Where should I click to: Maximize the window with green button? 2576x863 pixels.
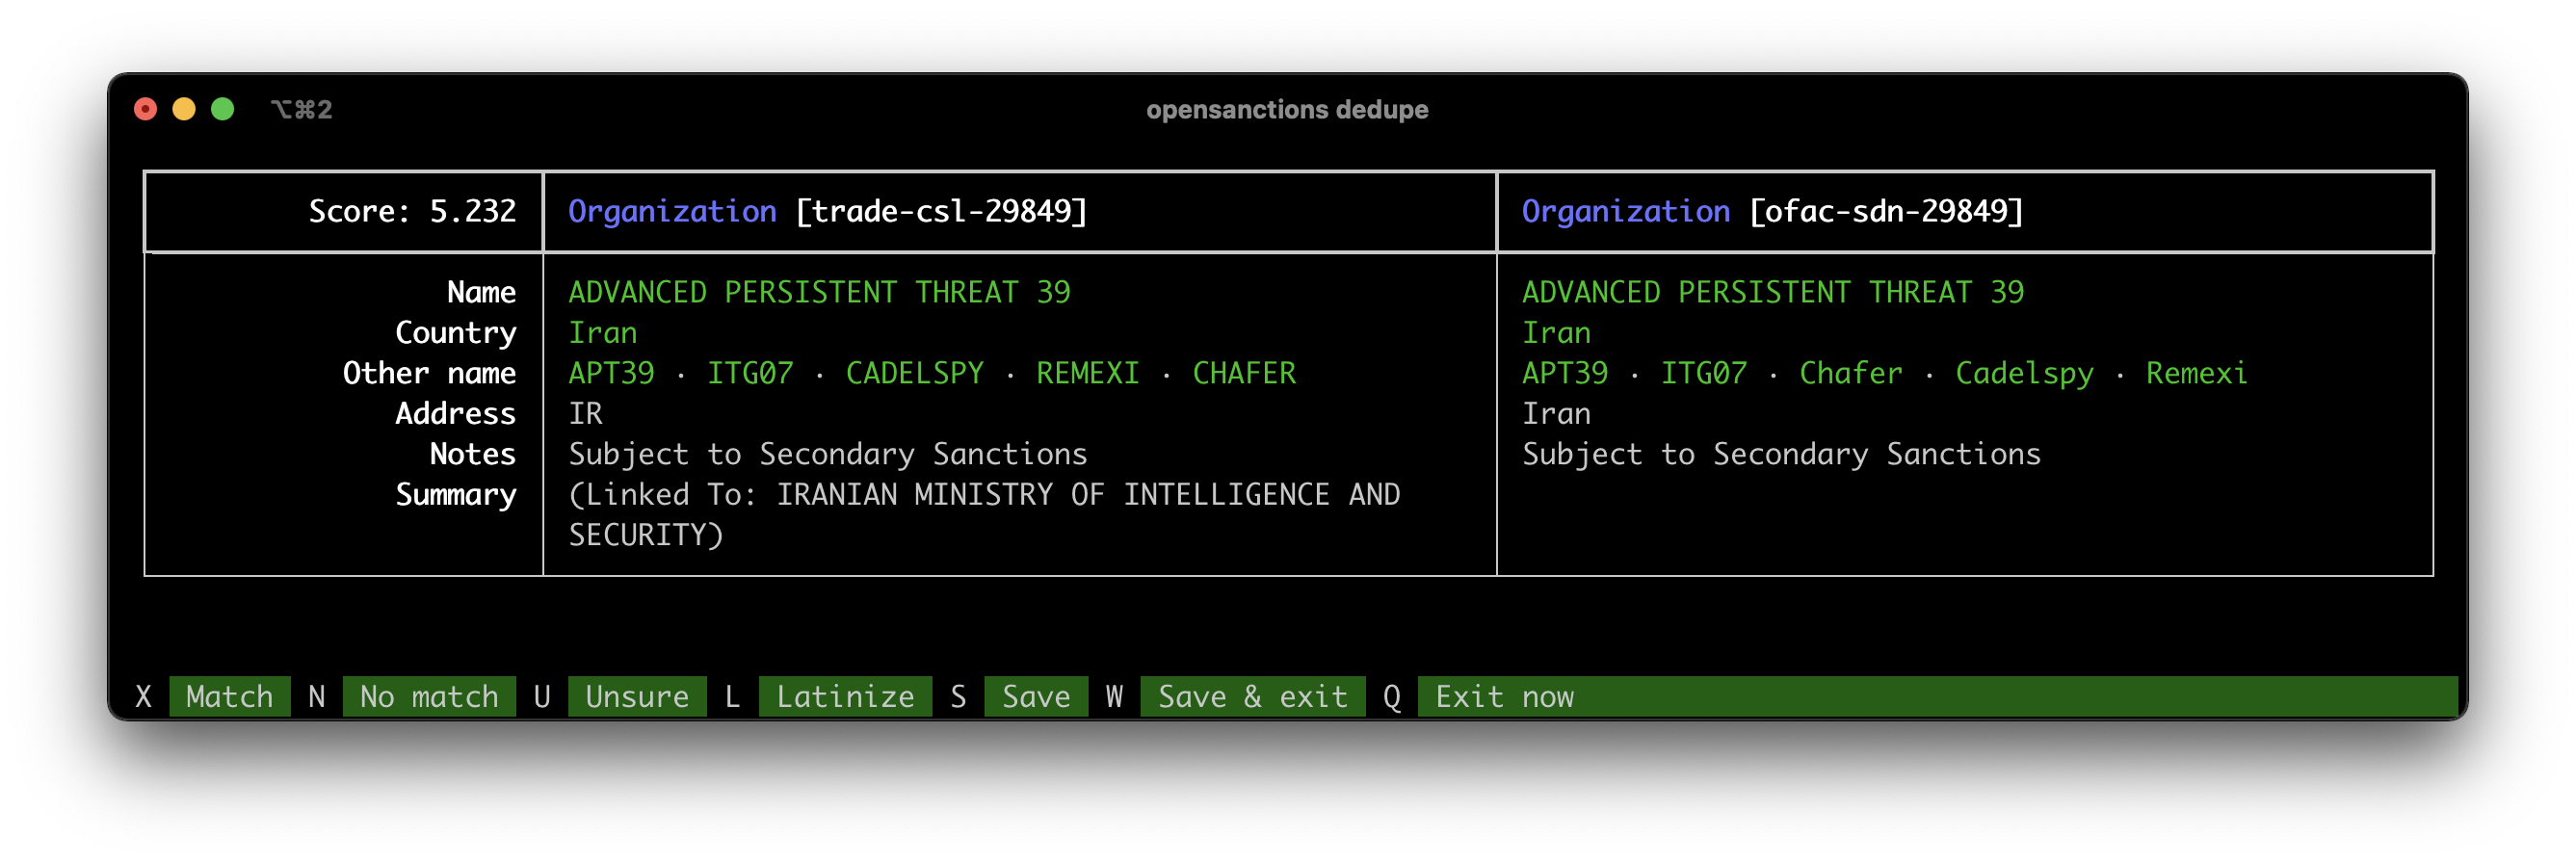(x=223, y=109)
